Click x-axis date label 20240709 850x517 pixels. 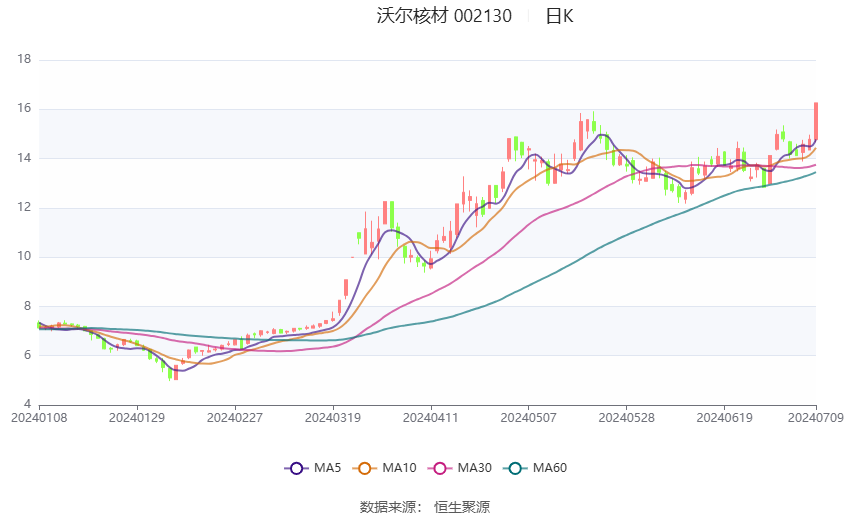coord(816,418)
